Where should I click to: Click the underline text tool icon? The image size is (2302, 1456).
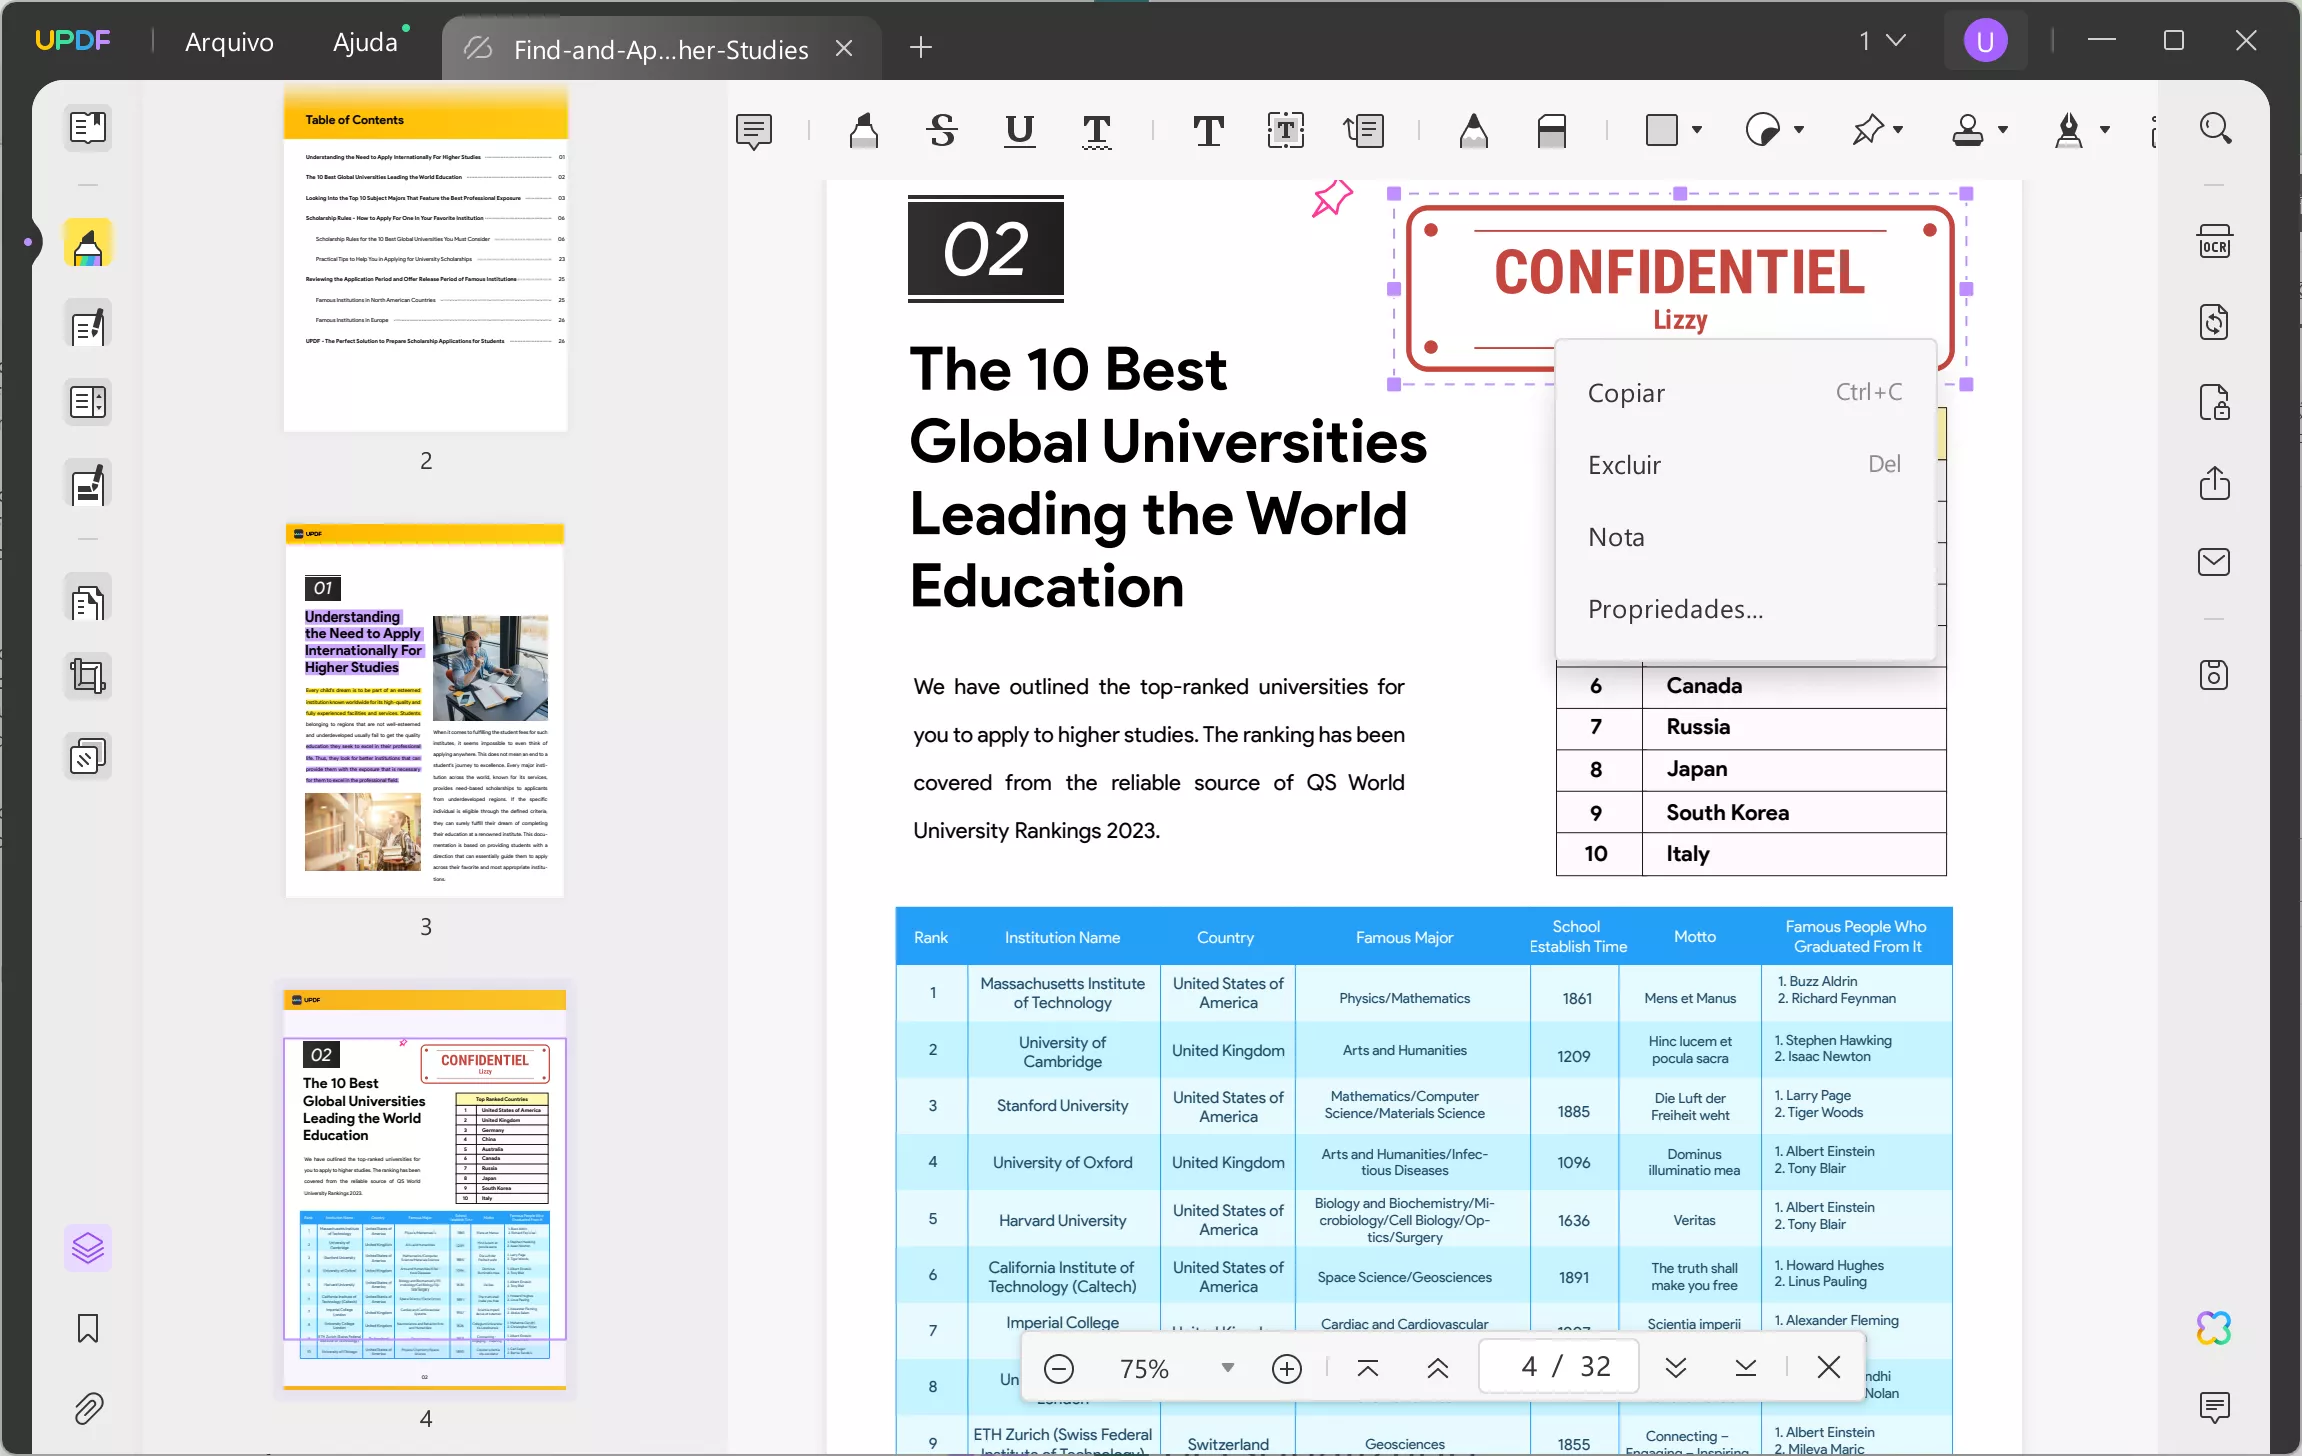click(x=1018, y=131)
